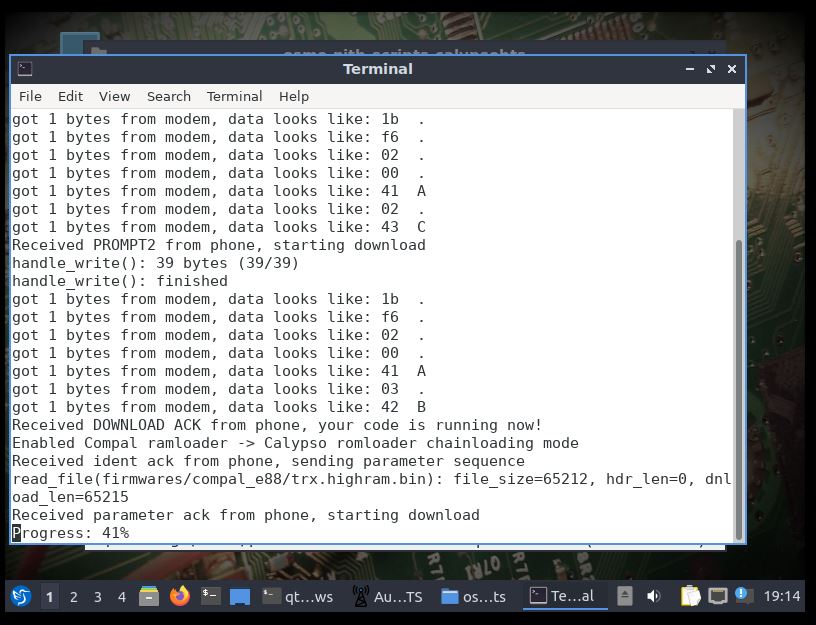The width and height of the screenshot is (816, 625).
Task: Click the update notification tray icon
Action: point(743,596)
